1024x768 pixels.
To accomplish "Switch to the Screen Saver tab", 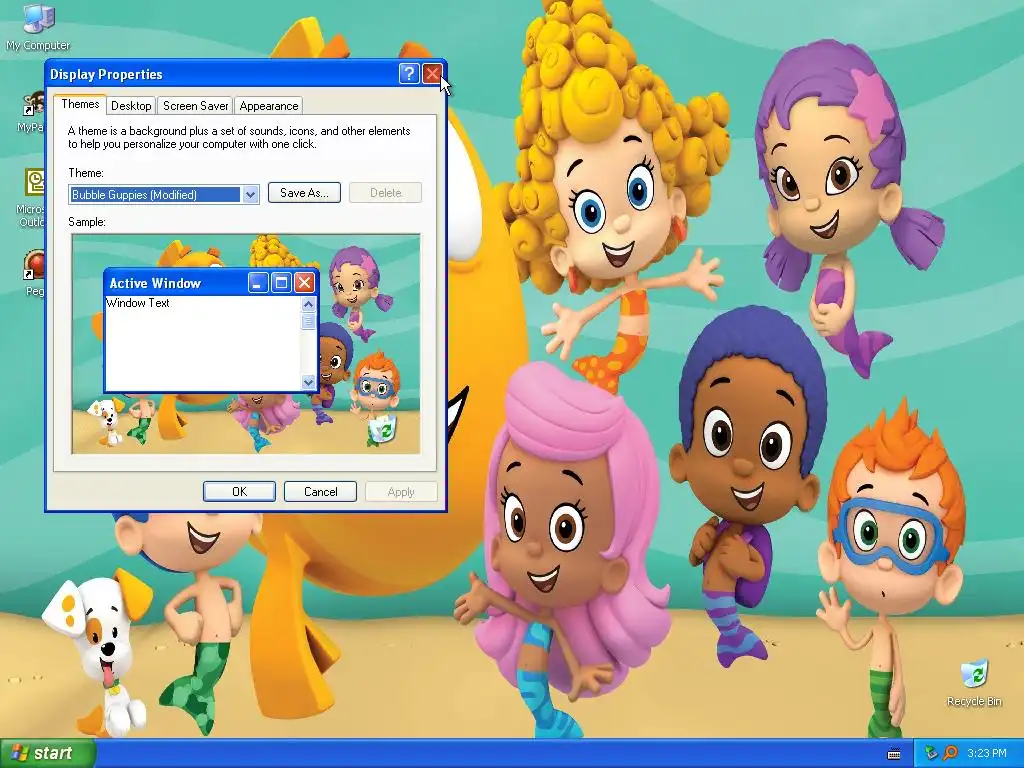I will click(195, 106).
